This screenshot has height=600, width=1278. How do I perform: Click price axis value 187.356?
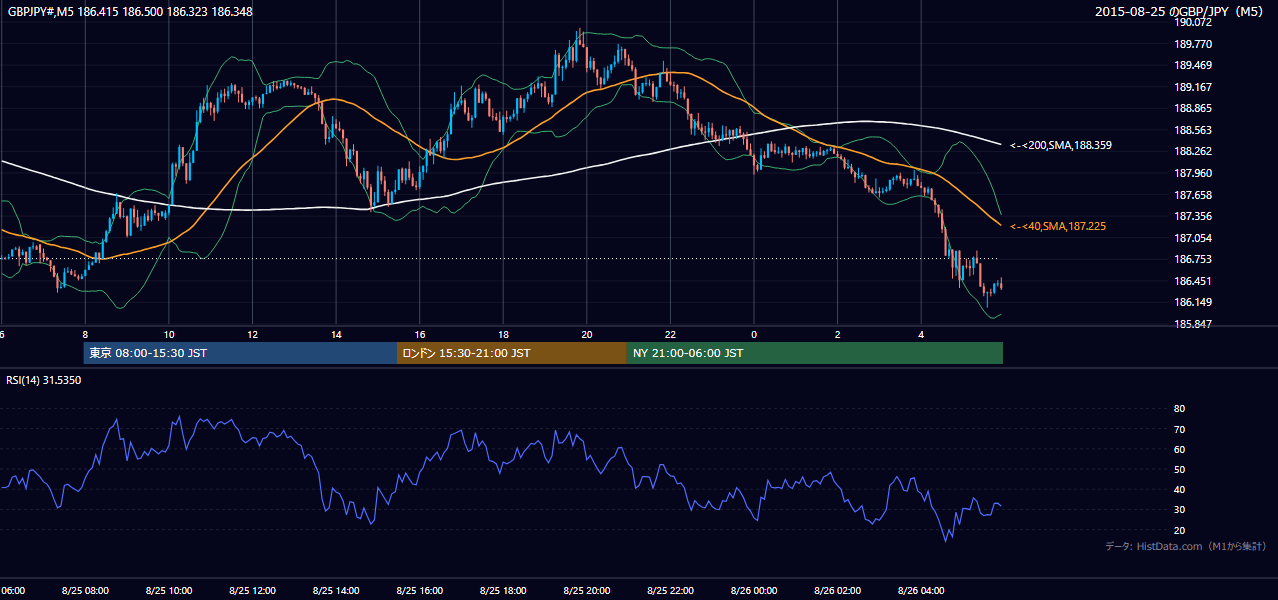tap(1192, 216)
